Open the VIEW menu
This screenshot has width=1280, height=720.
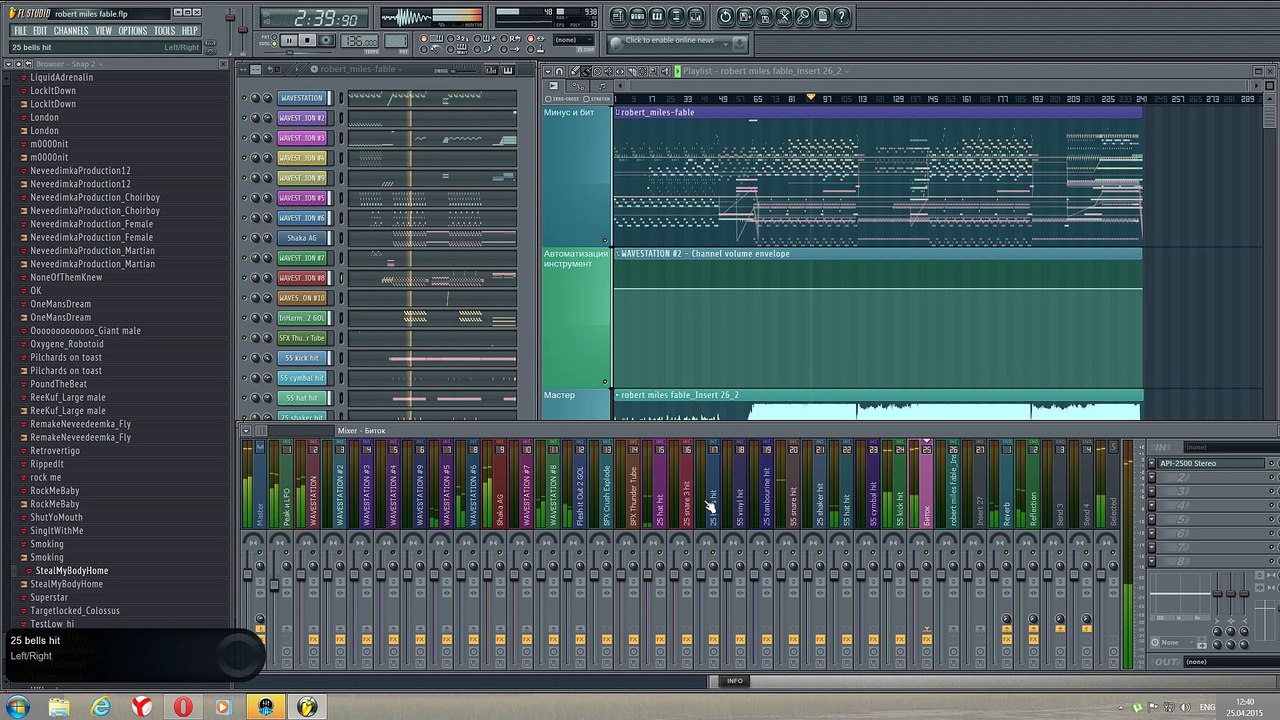click(103, 31)
